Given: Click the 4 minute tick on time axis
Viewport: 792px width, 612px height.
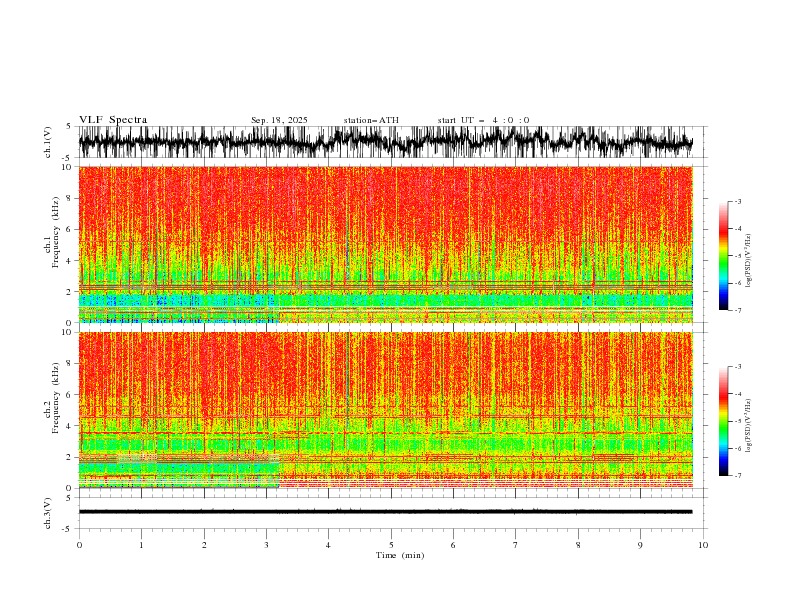Looking at the screenshot, I should pyautogui.click(x=329, y=545).
